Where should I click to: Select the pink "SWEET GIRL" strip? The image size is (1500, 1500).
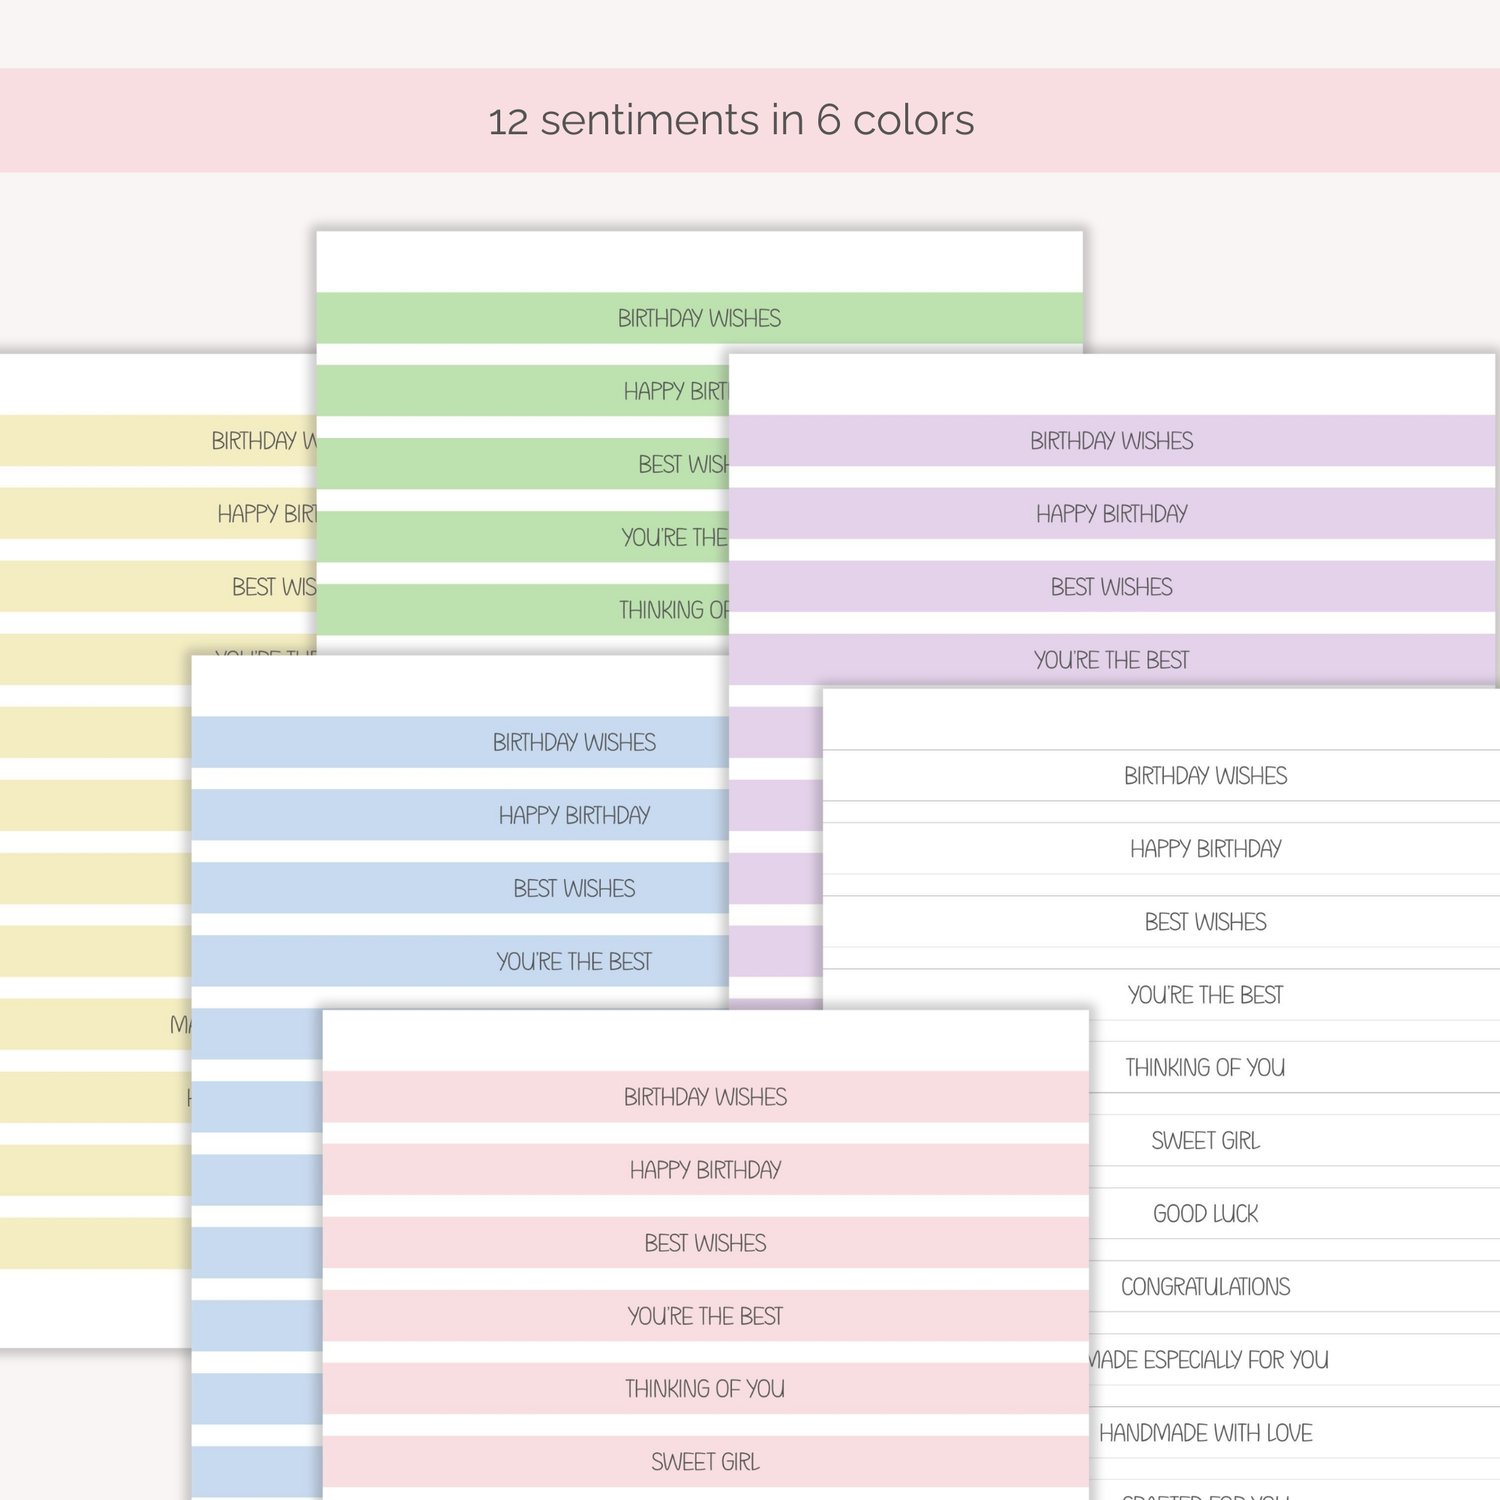point(705,1462)
